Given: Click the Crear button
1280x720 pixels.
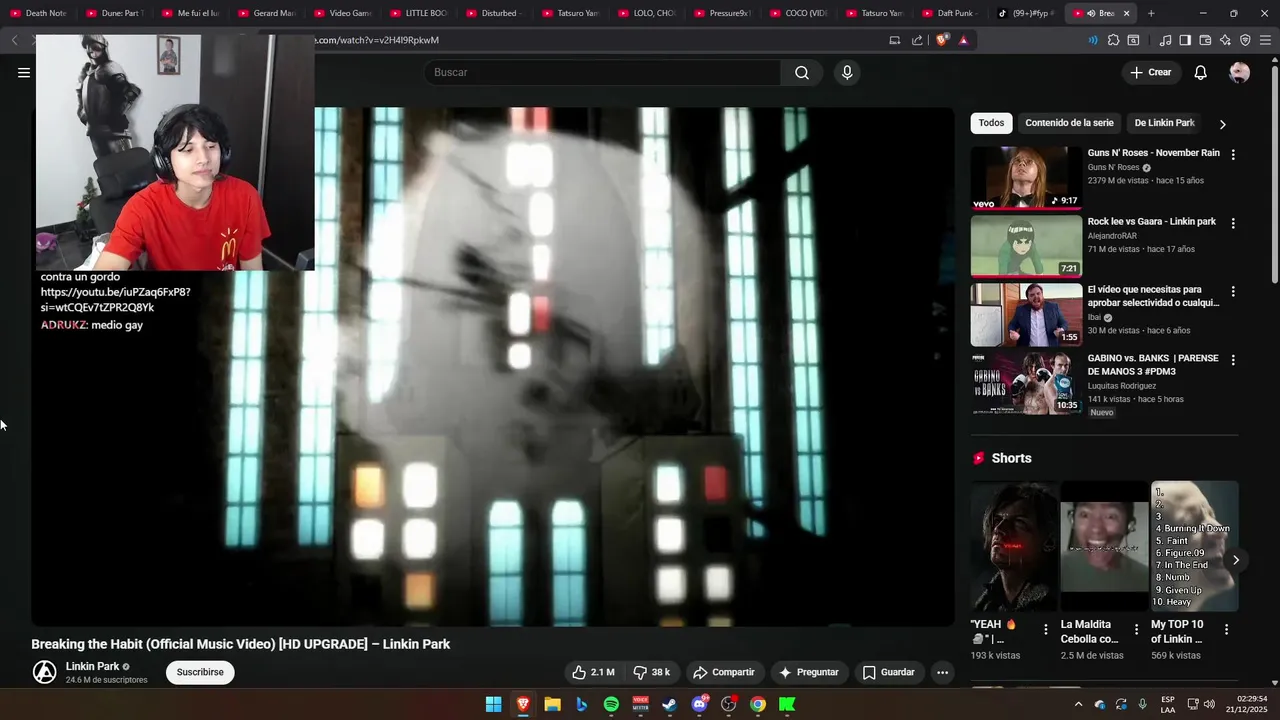Looking at the screenshot, I should pos(1150,72).
